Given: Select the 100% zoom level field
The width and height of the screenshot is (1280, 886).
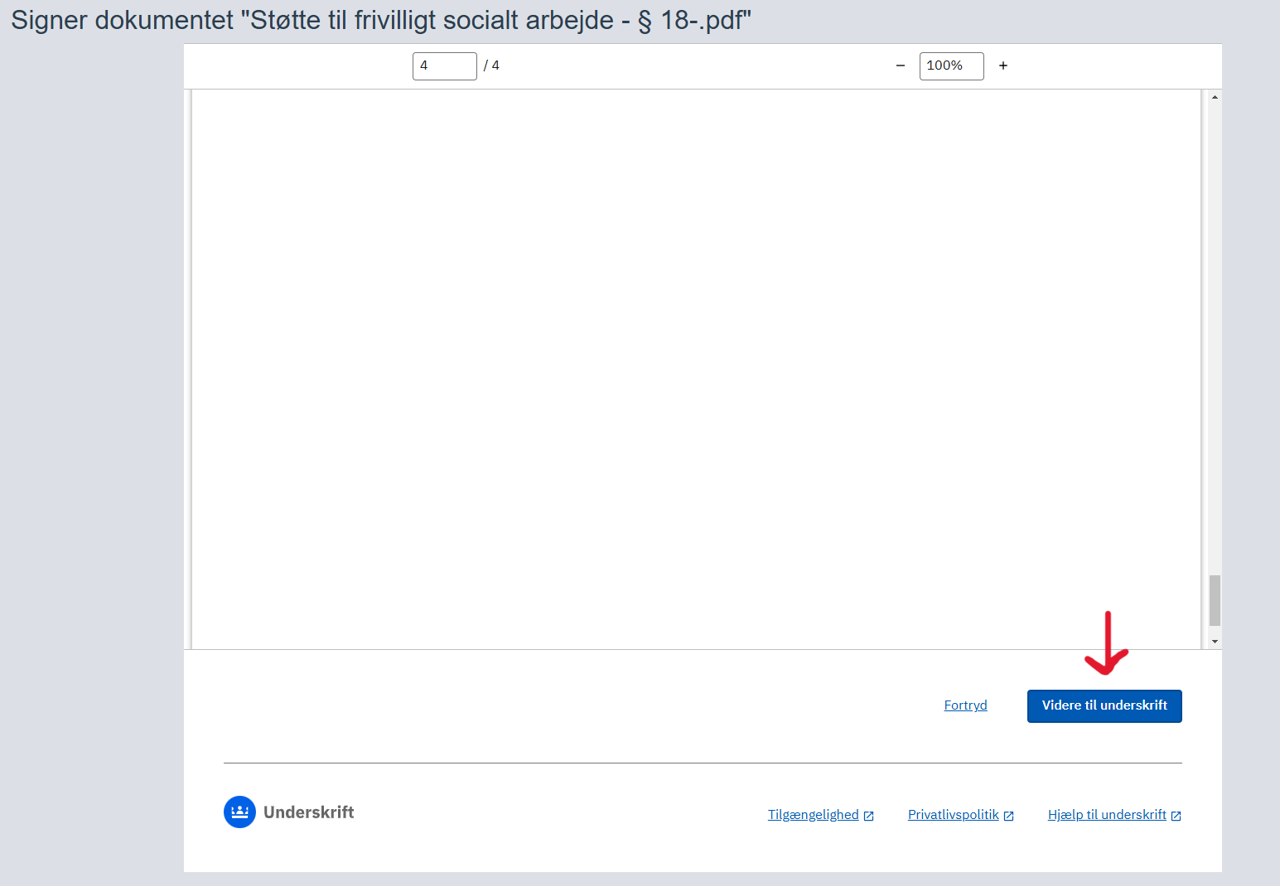Looking at the screenshot, I should coord(951,66).
